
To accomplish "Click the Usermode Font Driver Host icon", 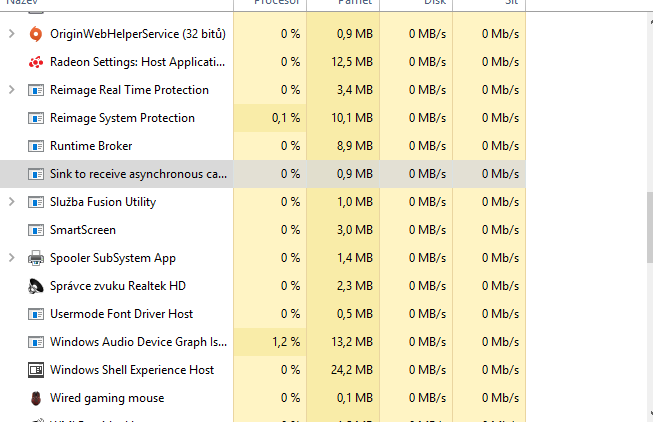I will (36, 314).
